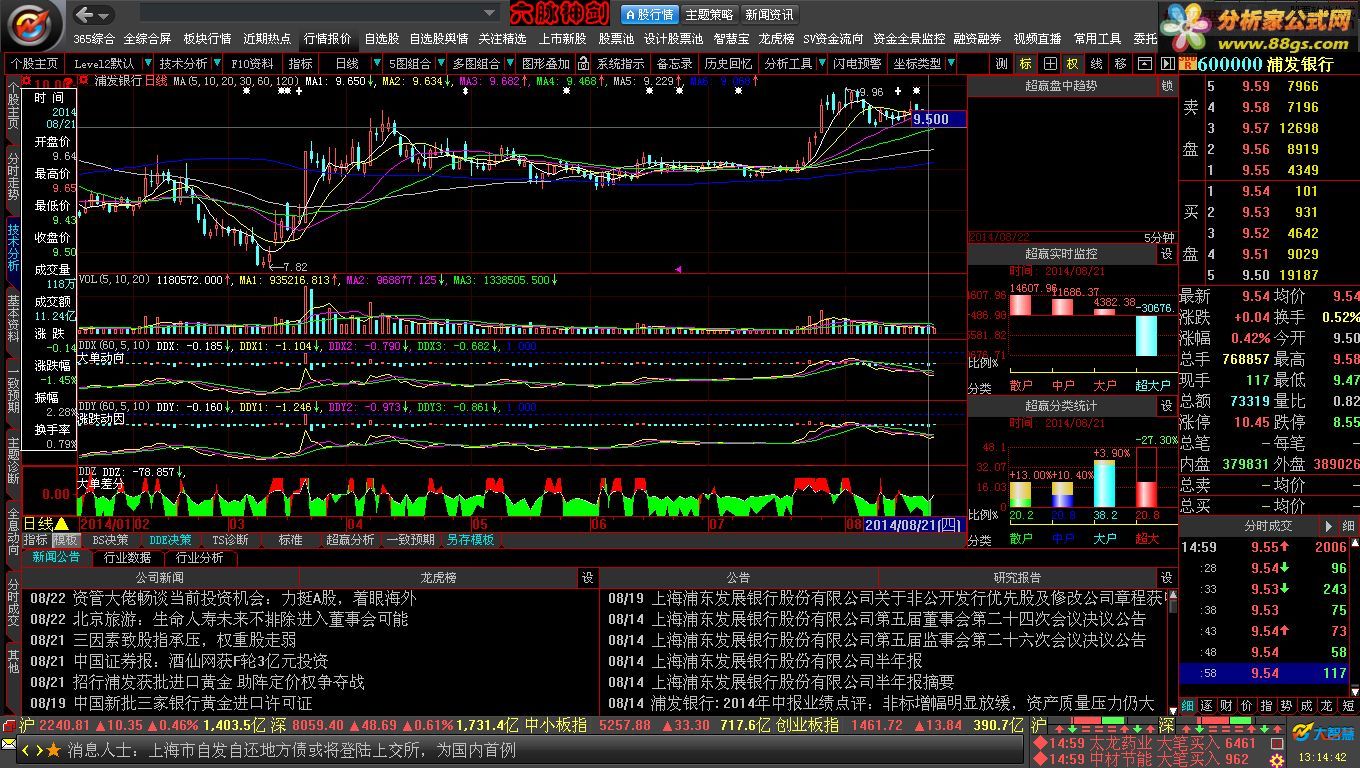
Task: Open the top search box dropdown arrow
Action: click(x=490, y=14)
